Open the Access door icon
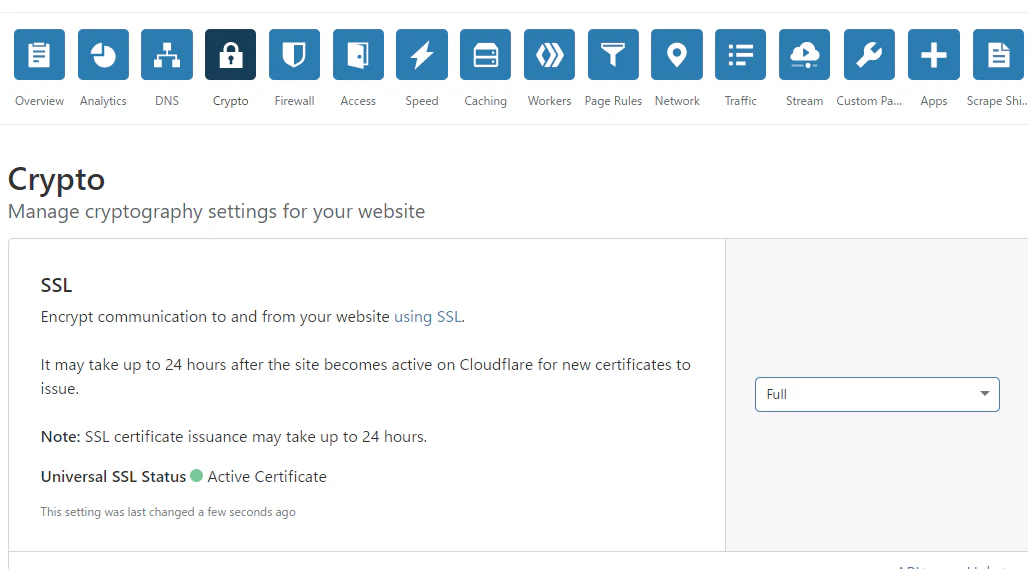This screenshot has width=1028, height=569. pos(358,54)
